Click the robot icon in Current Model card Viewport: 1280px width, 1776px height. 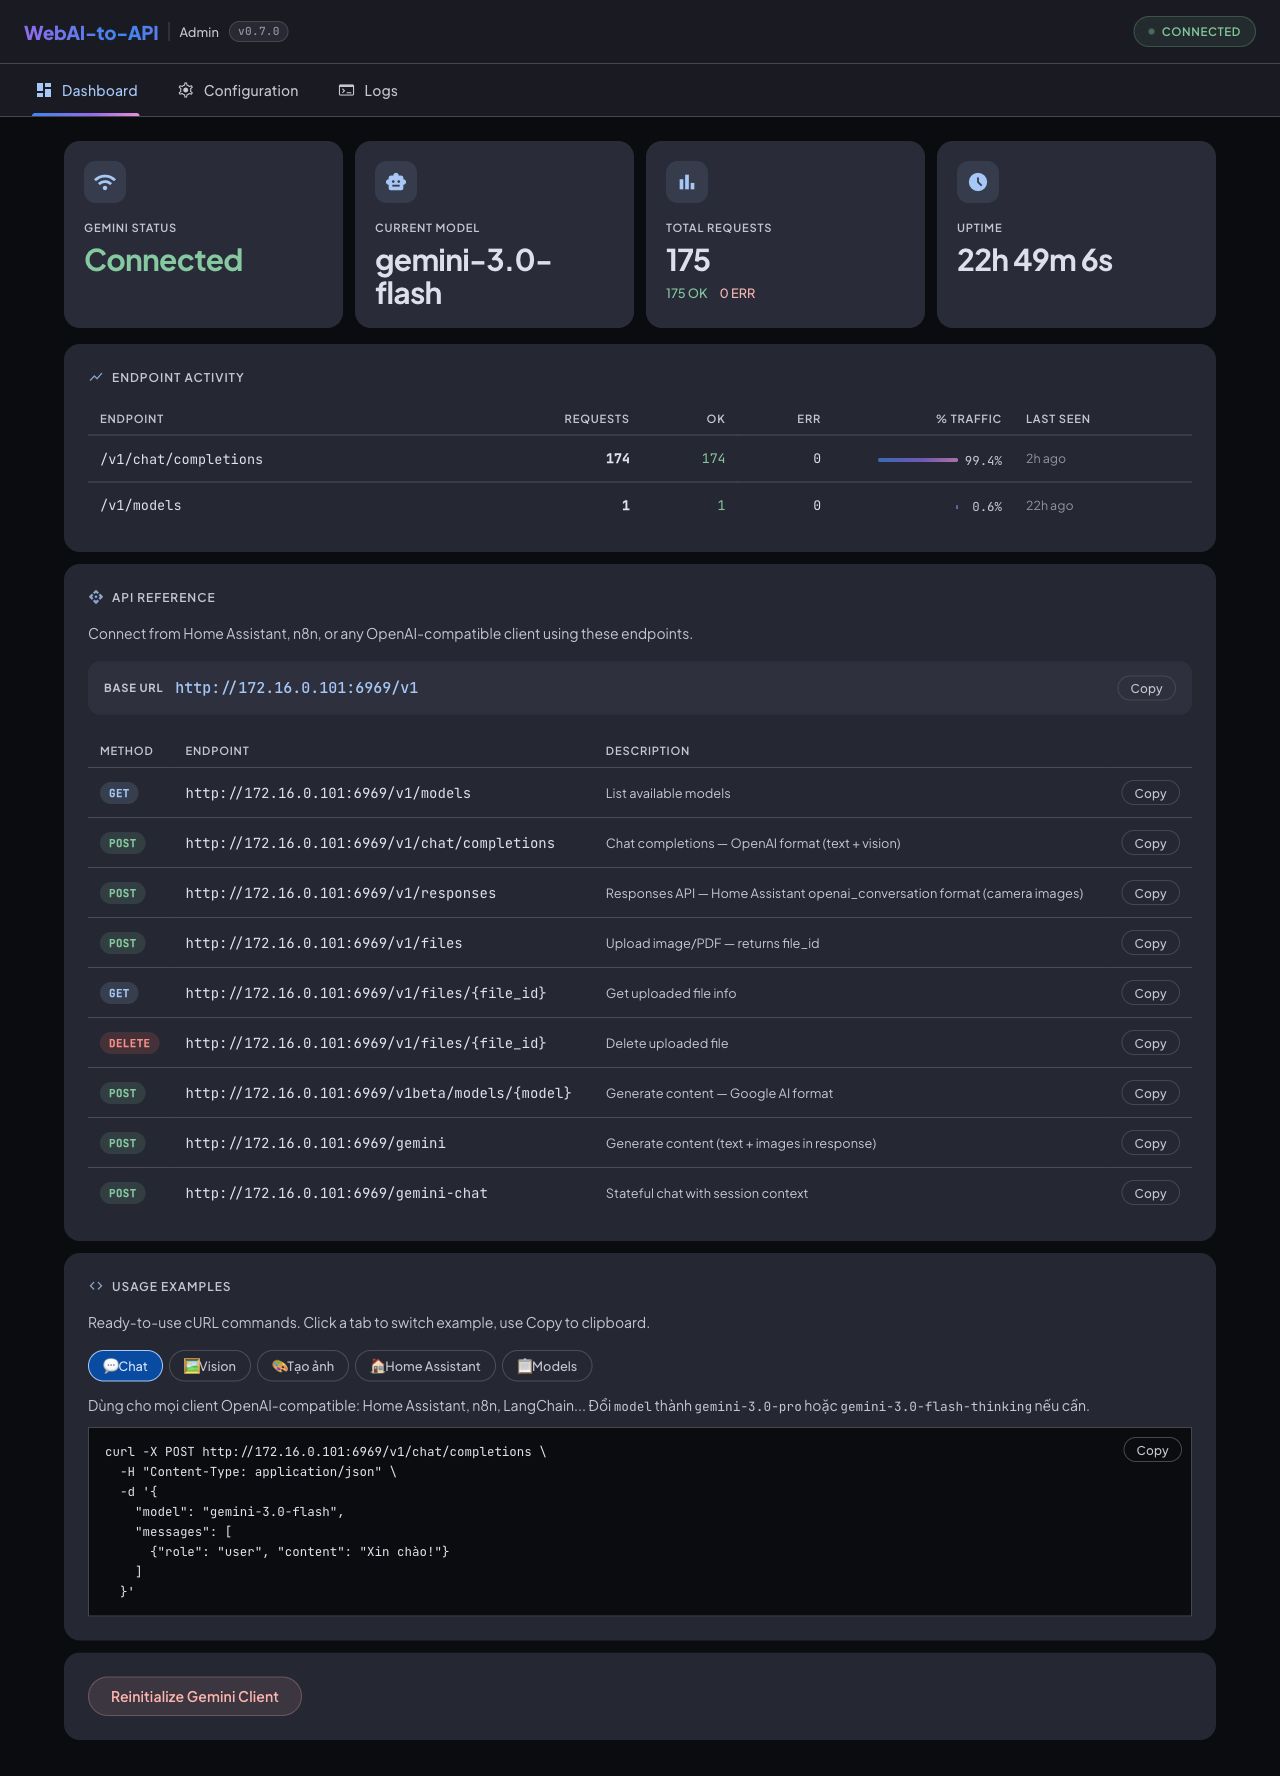pos(396,182)
